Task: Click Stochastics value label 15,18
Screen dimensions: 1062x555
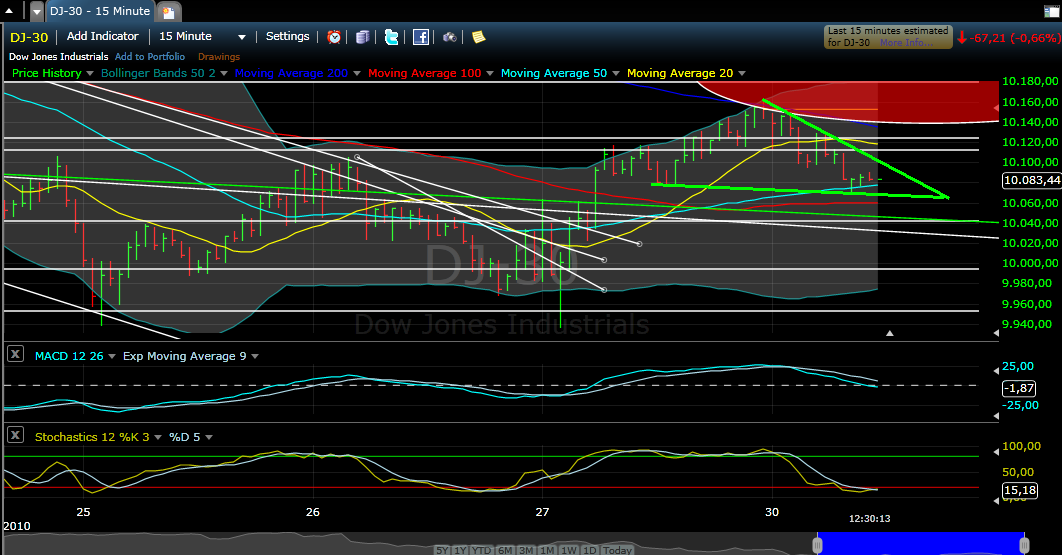Action: [x=1019, y=490]
